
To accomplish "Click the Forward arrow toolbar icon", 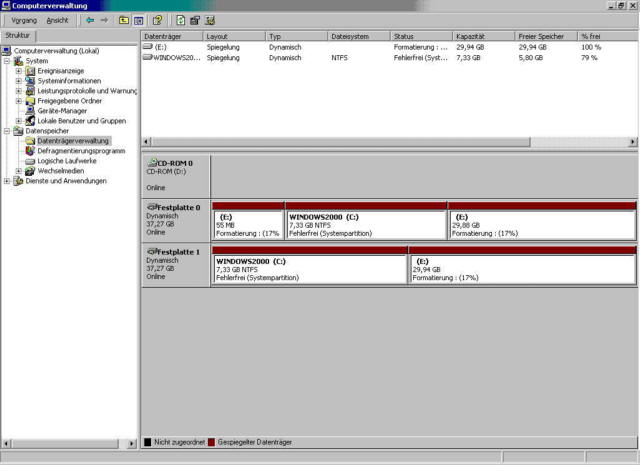I will pyautogui.click(x=104, y=20).
